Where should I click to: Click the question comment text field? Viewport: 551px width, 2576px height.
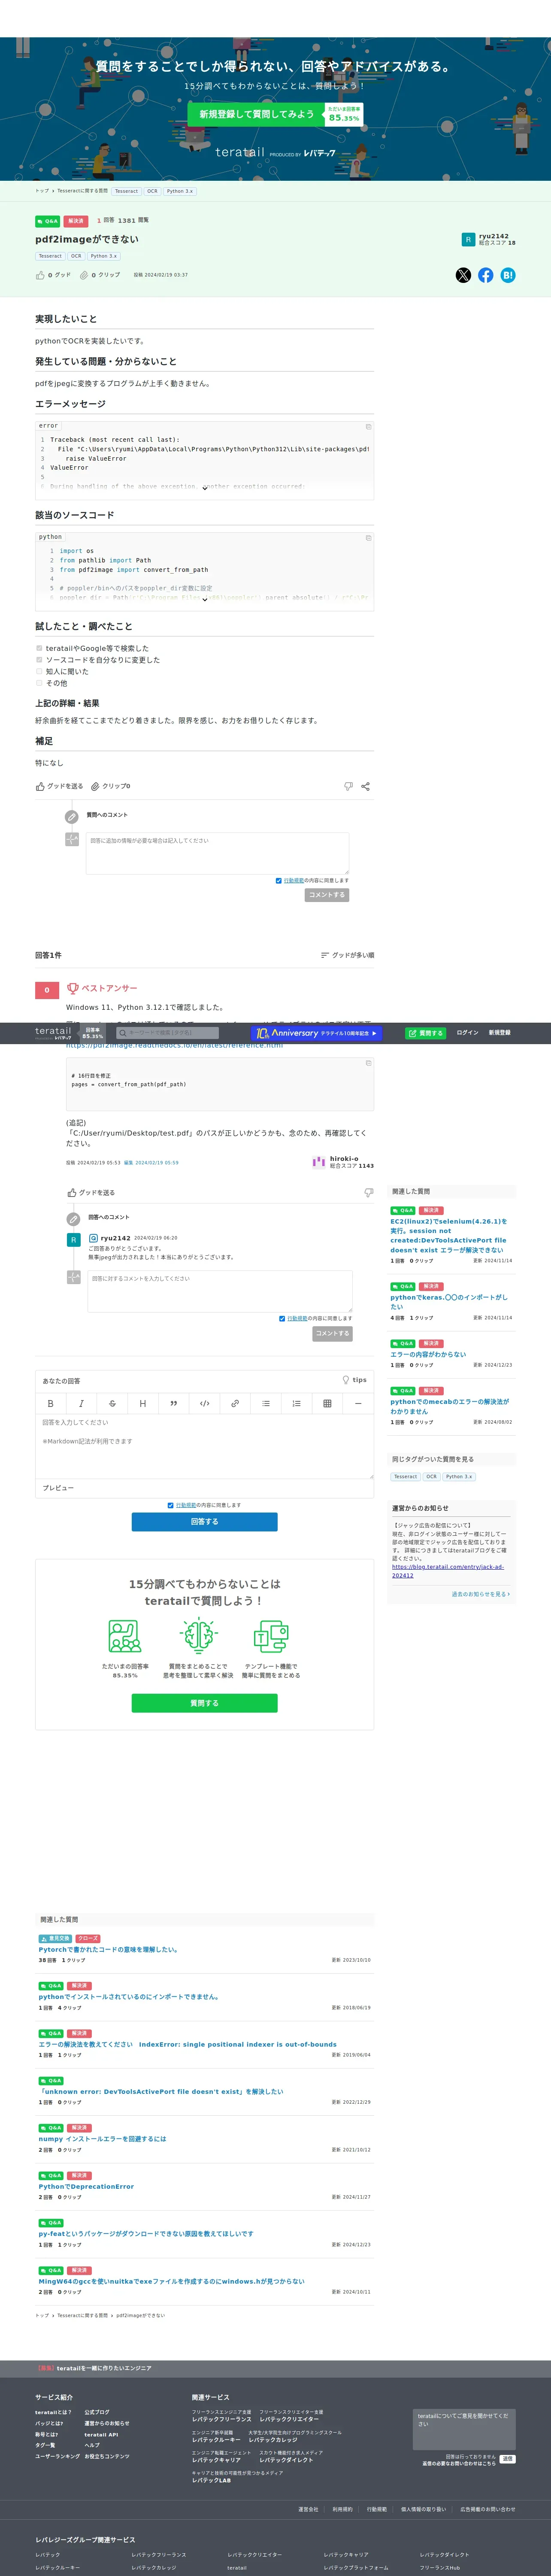(217, 853)
